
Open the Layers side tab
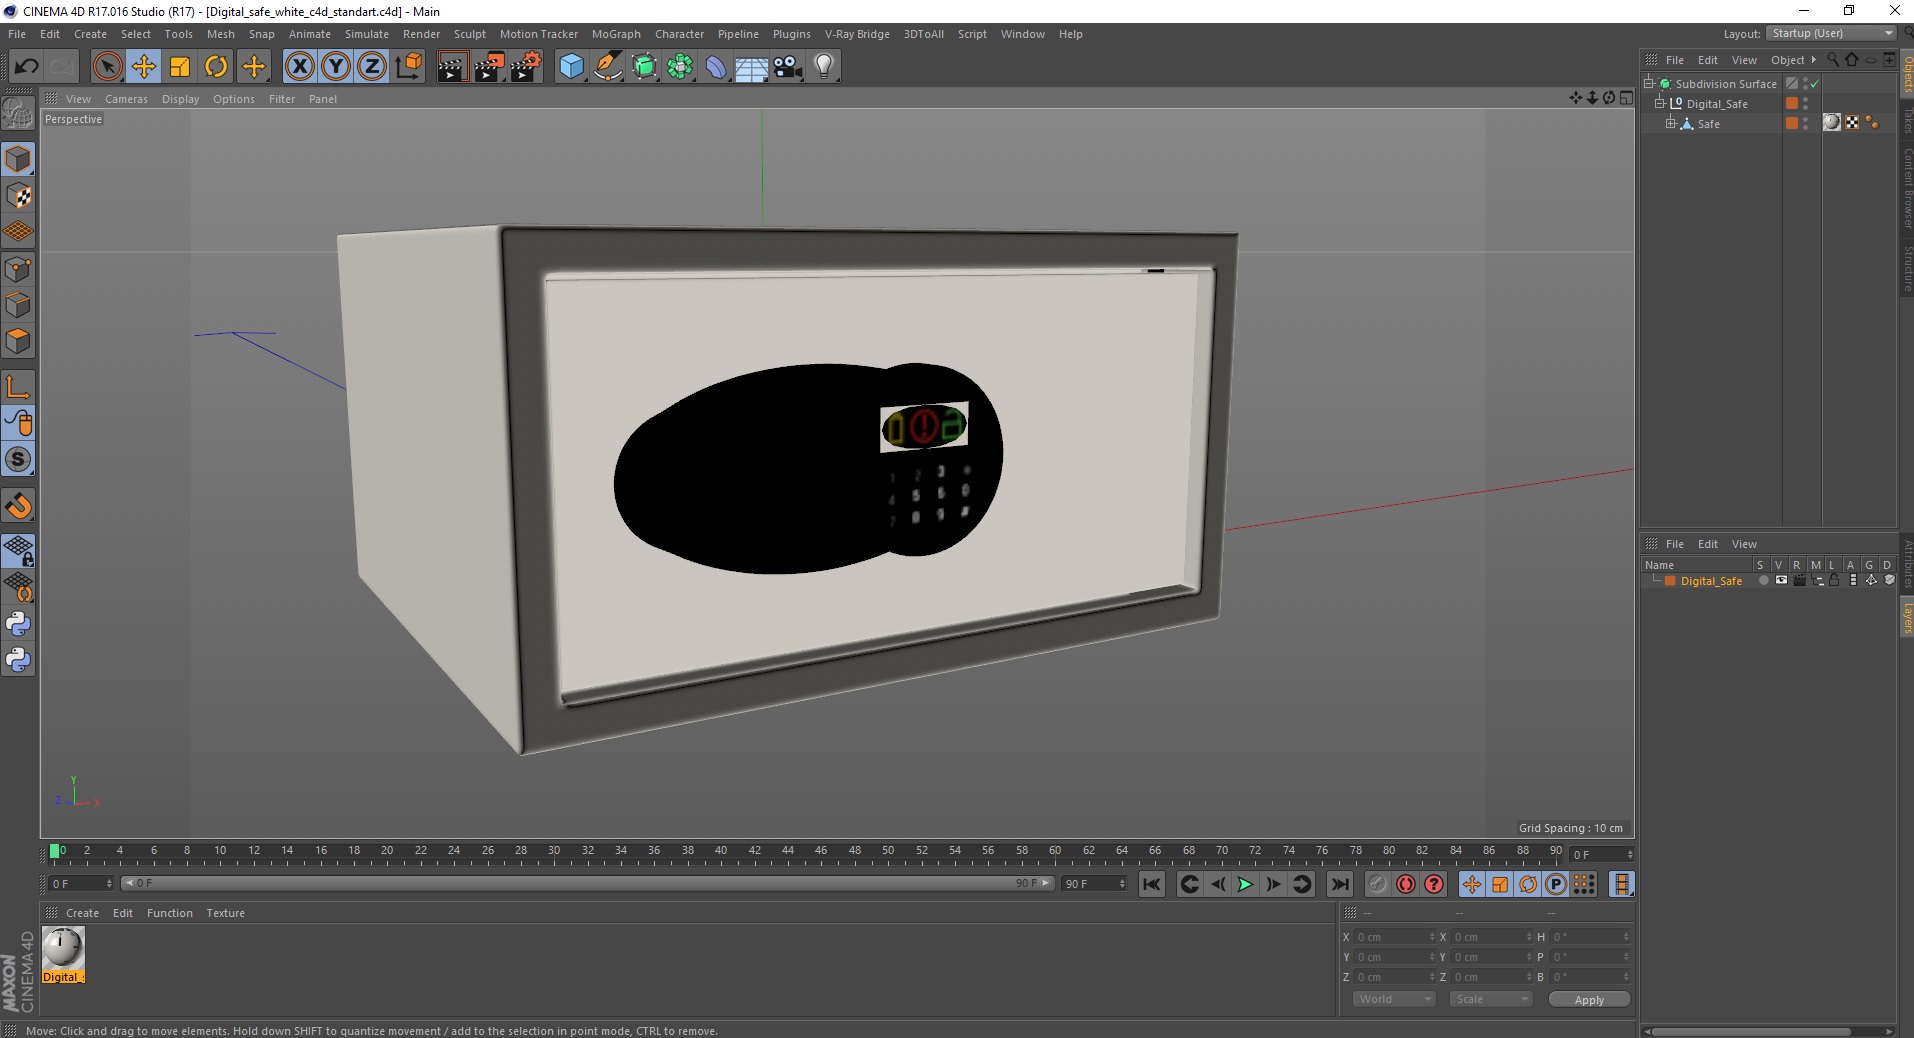coord(1907,618)
